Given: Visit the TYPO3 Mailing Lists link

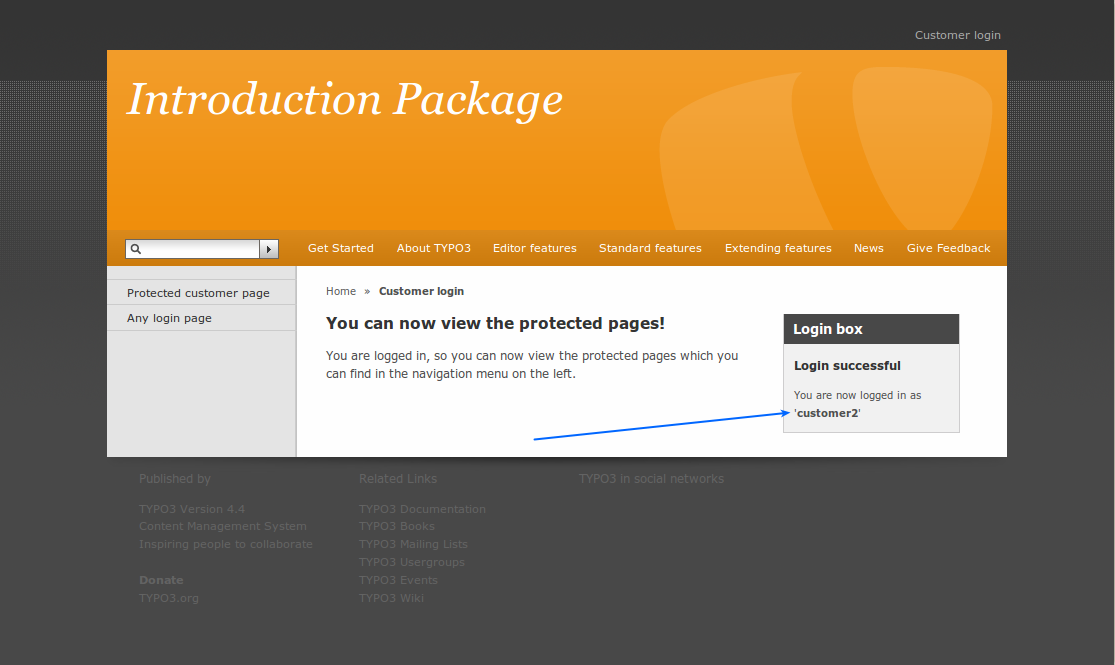Looking at the screenshot, I should click(413, 544).
